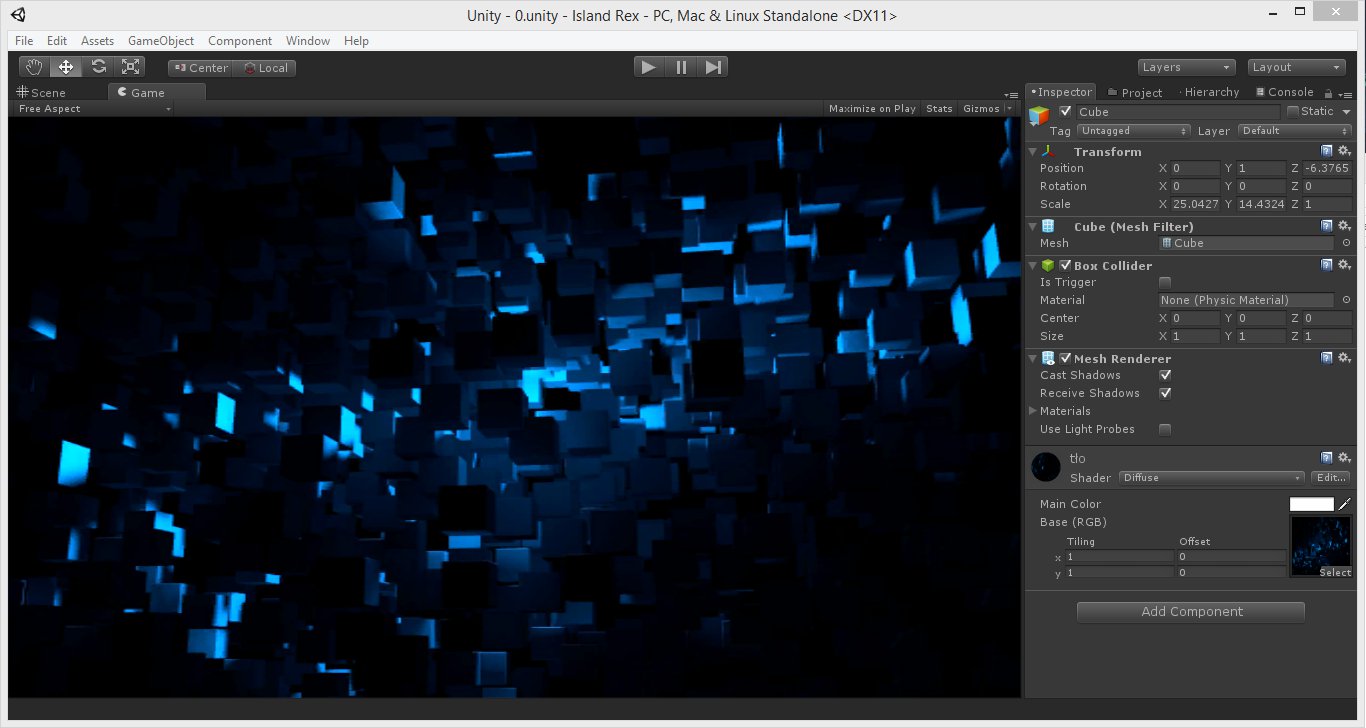Click Mesh object picker circle

[1346, 243]
